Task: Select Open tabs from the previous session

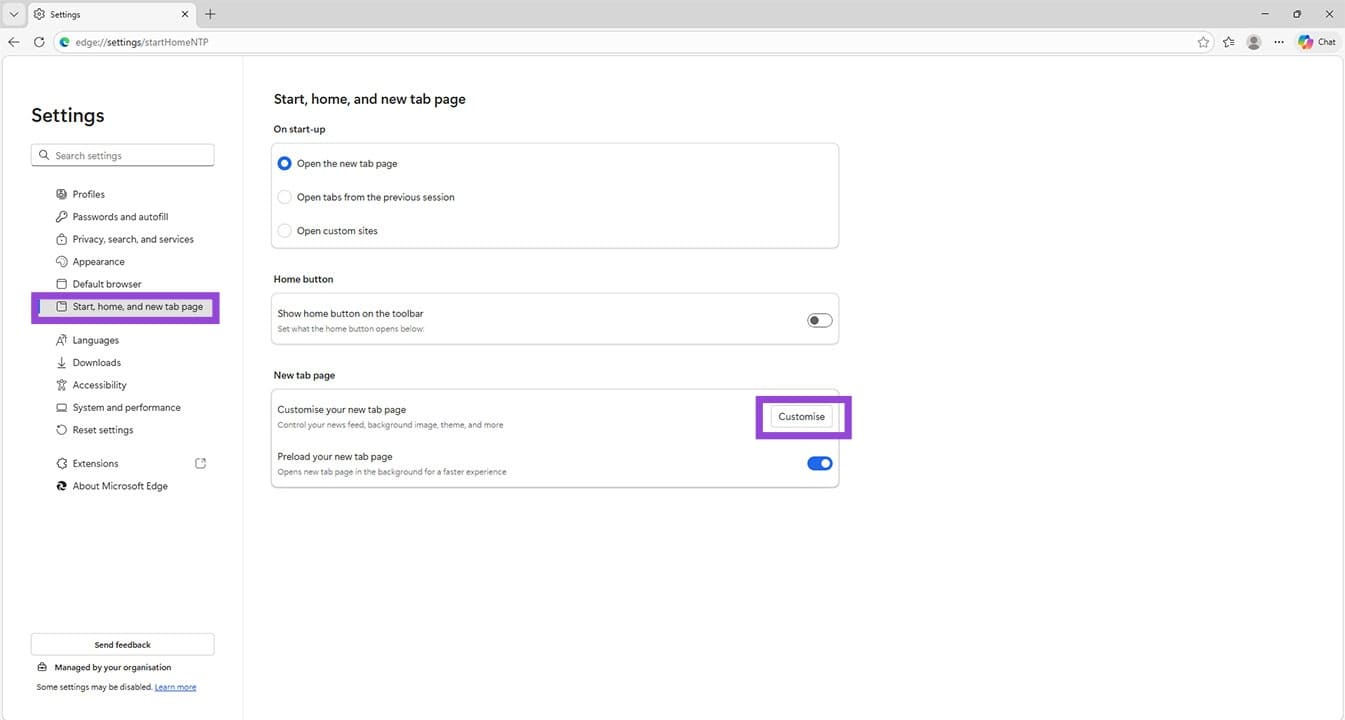Action: click(284, 196)
